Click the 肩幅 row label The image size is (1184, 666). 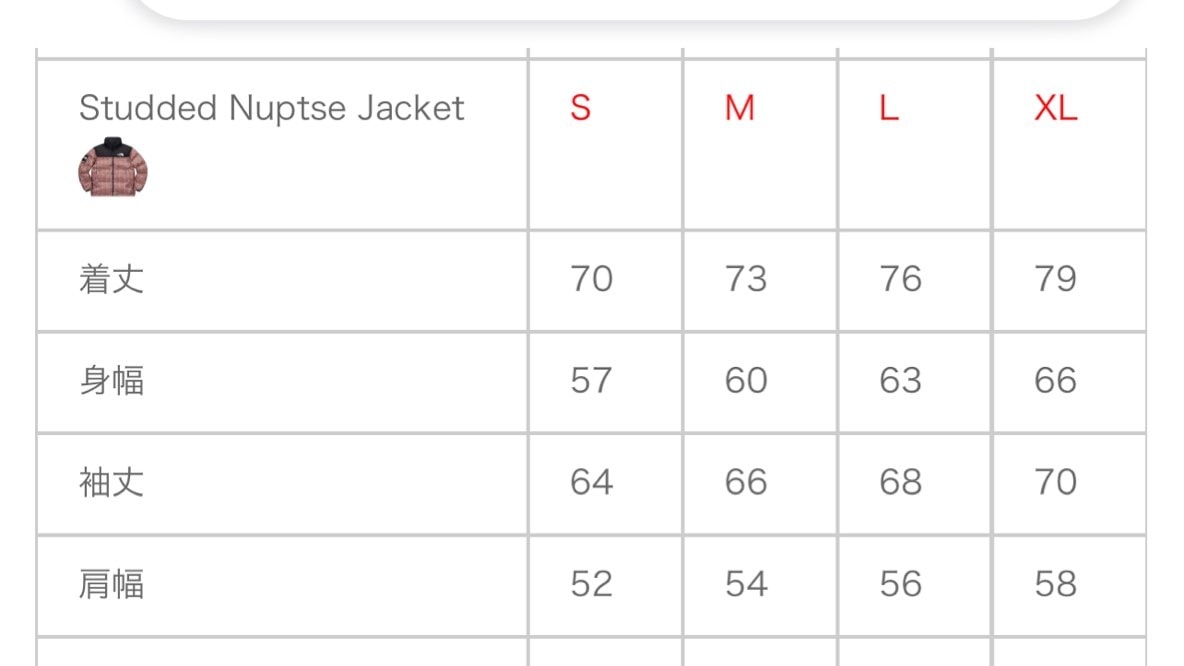pos(111,584)
